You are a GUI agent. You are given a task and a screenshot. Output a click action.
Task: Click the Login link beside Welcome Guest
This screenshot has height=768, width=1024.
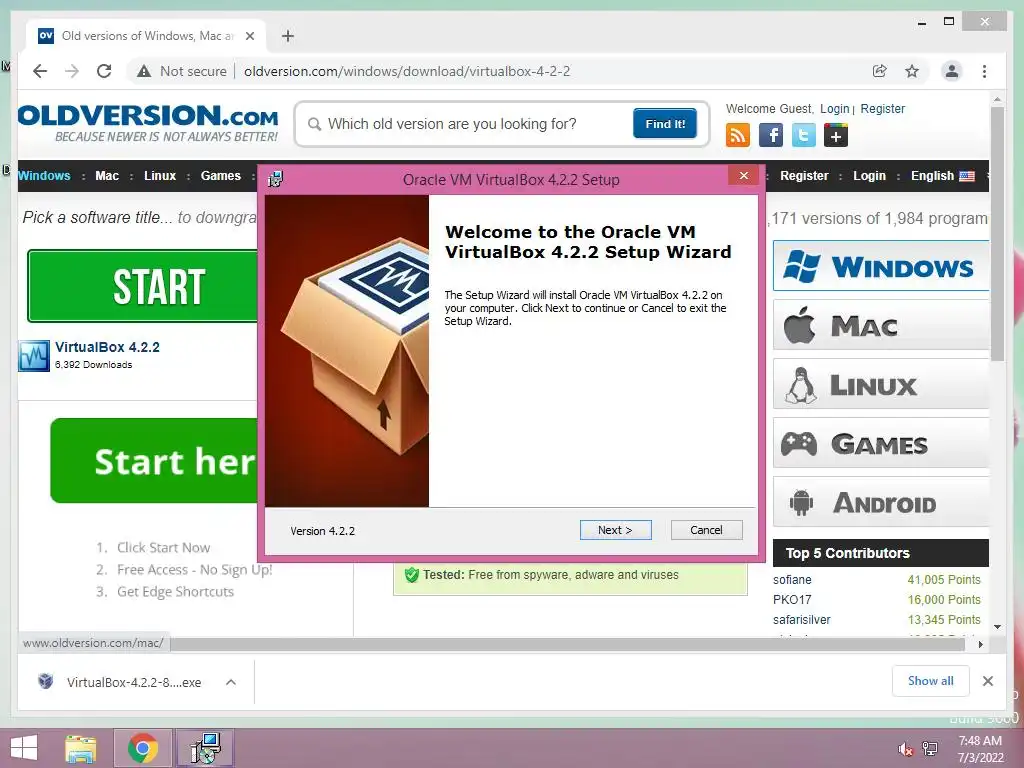click(x=835, y=108)
